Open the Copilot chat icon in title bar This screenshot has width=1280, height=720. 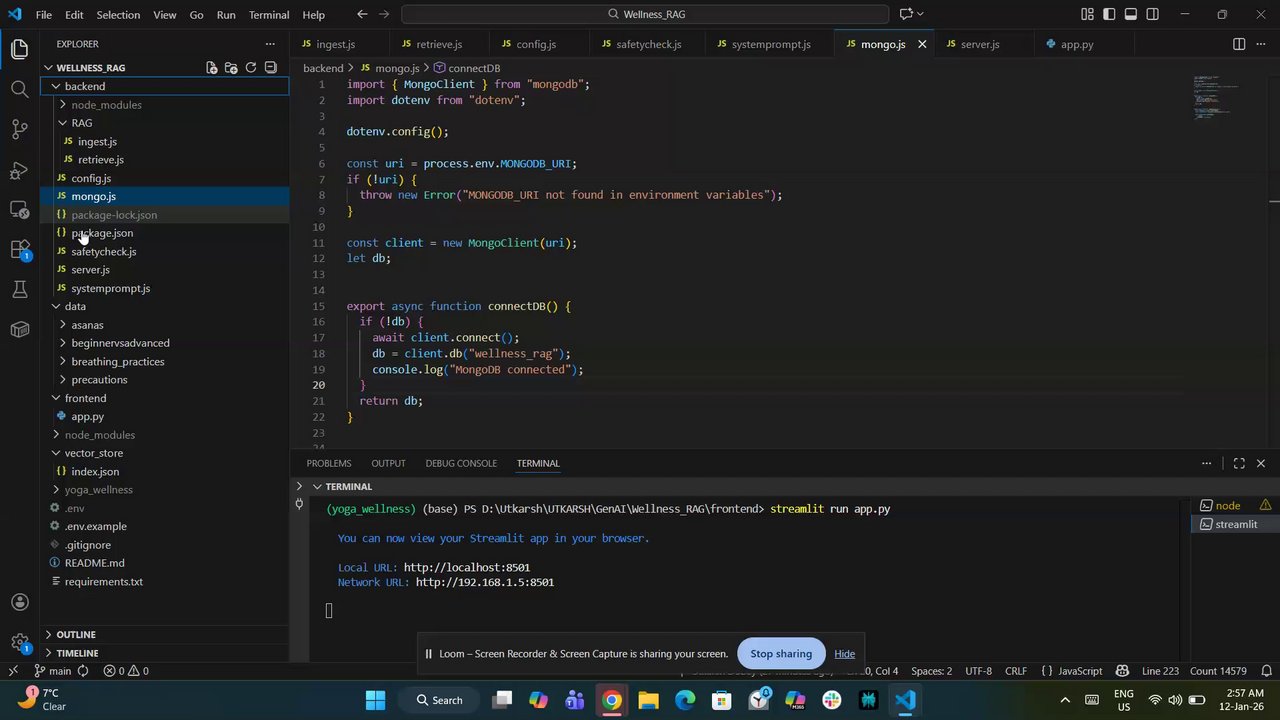pos(906,14)
